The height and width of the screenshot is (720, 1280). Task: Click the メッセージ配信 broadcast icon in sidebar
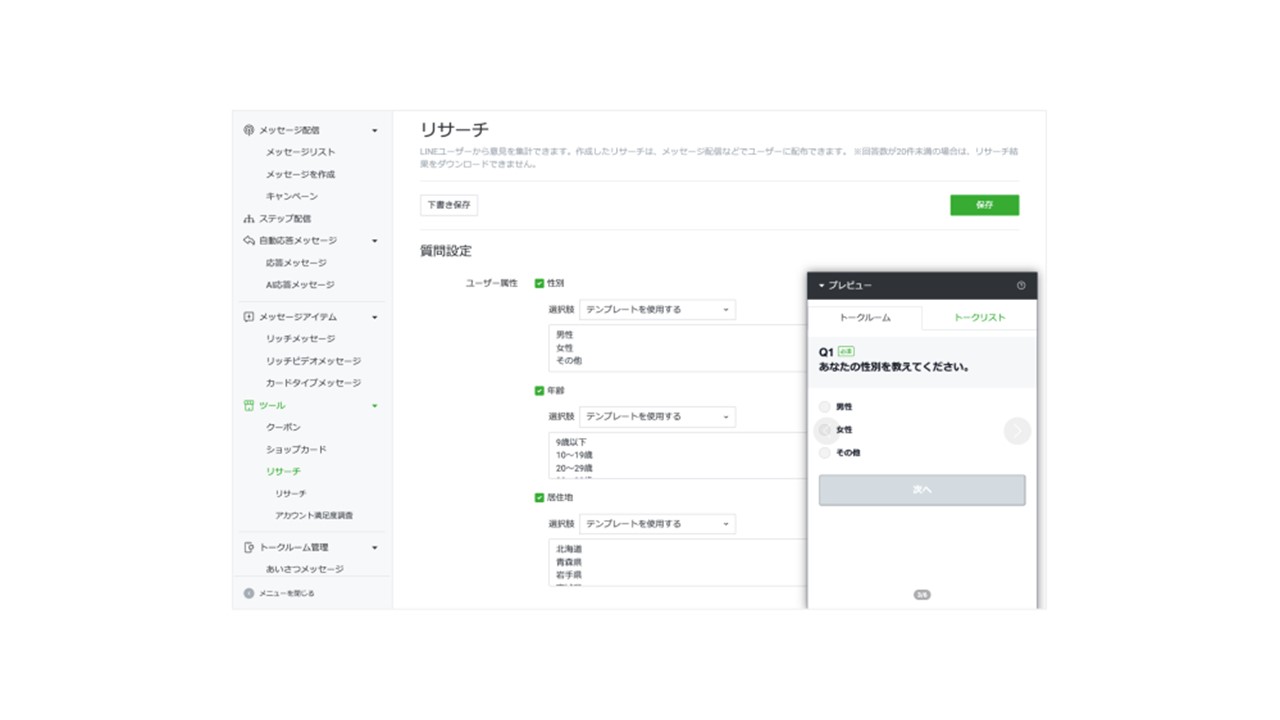[249, 130]
